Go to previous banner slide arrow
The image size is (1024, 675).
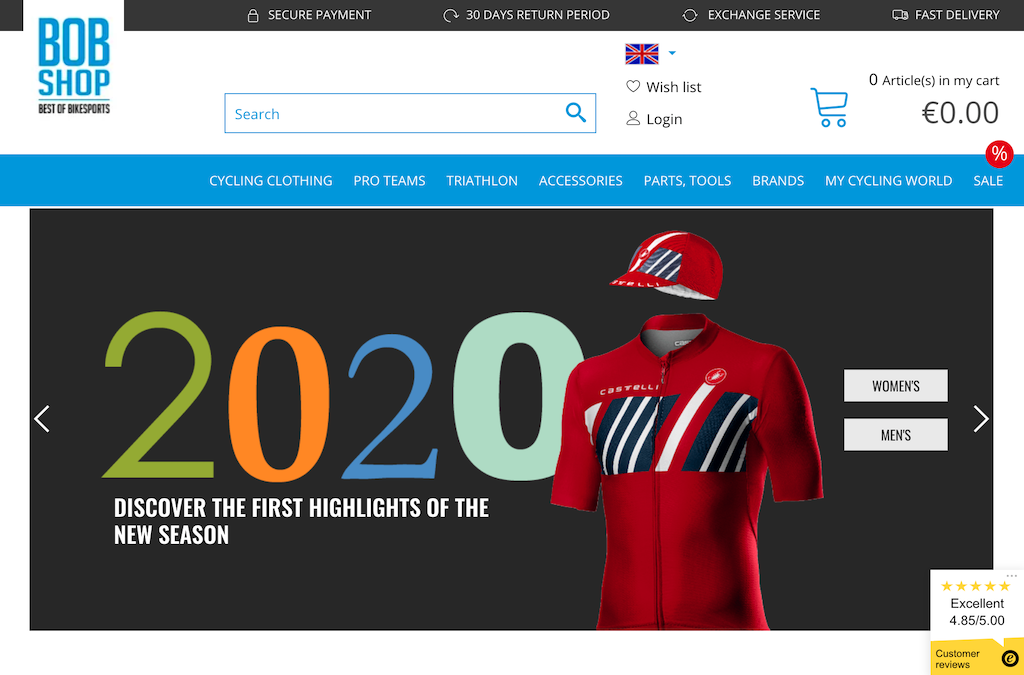coord(42,419)
